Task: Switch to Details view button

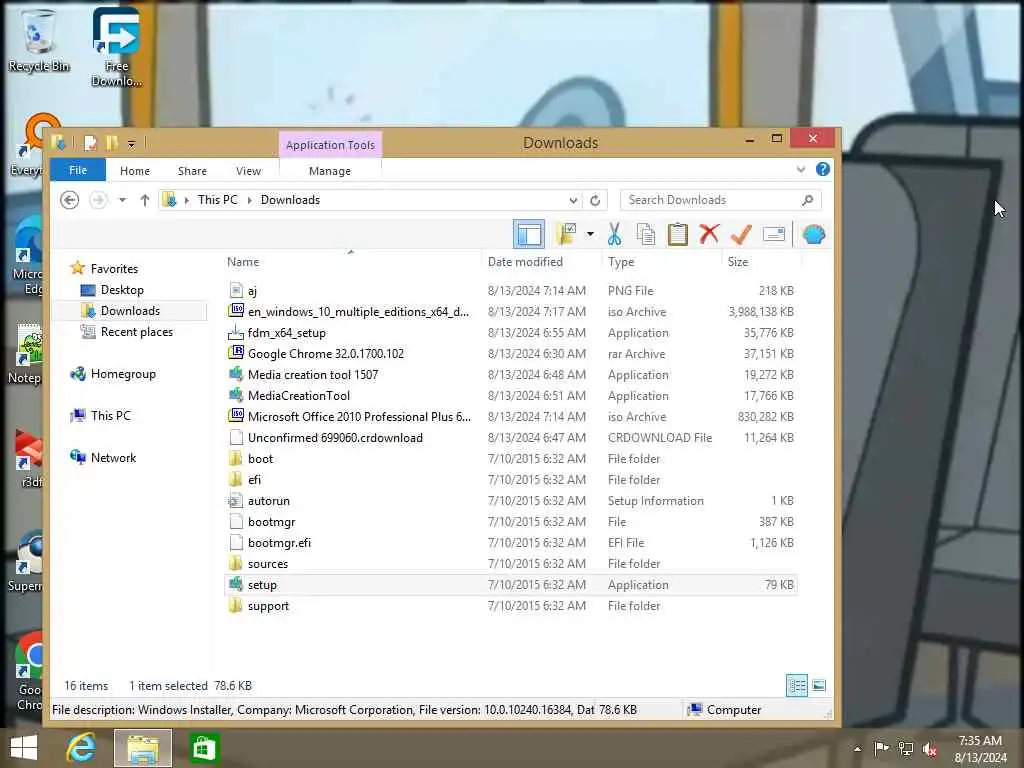Action: (797, 685)
